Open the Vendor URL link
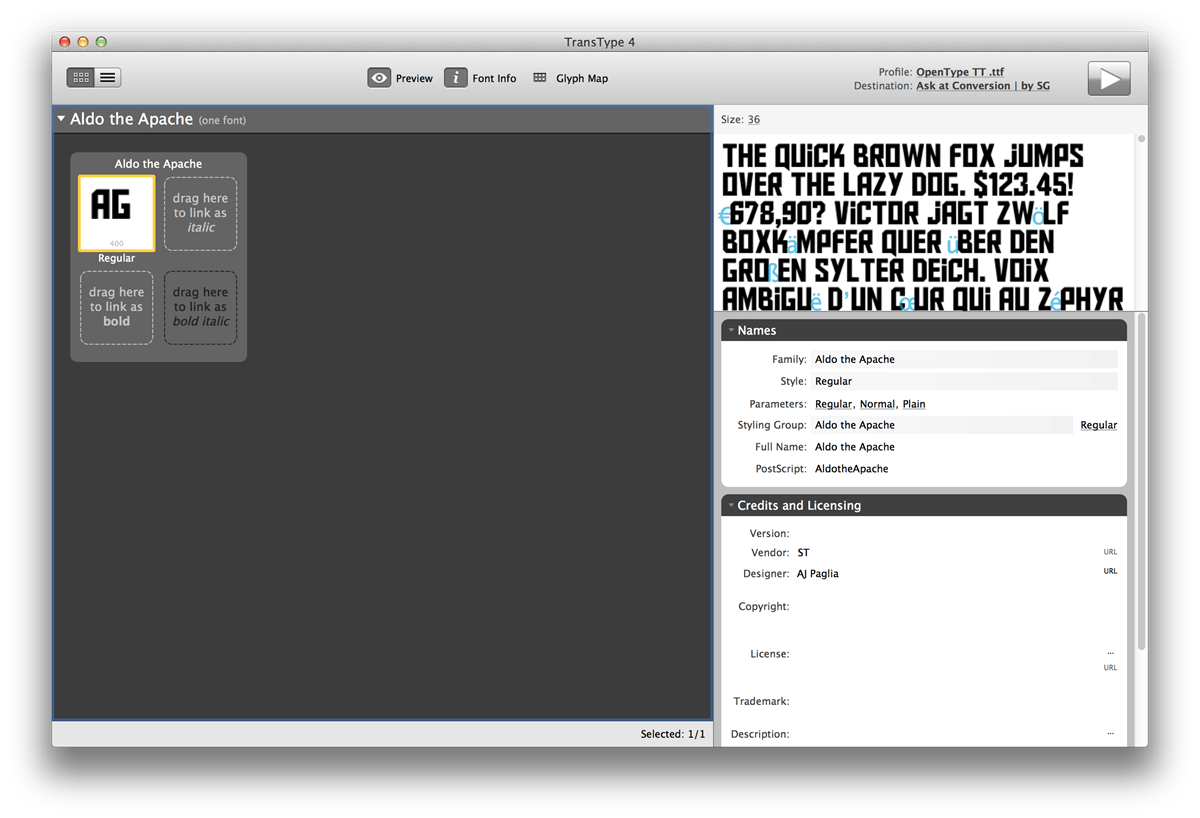The image size is (1200, 818). pos(1110,552)
